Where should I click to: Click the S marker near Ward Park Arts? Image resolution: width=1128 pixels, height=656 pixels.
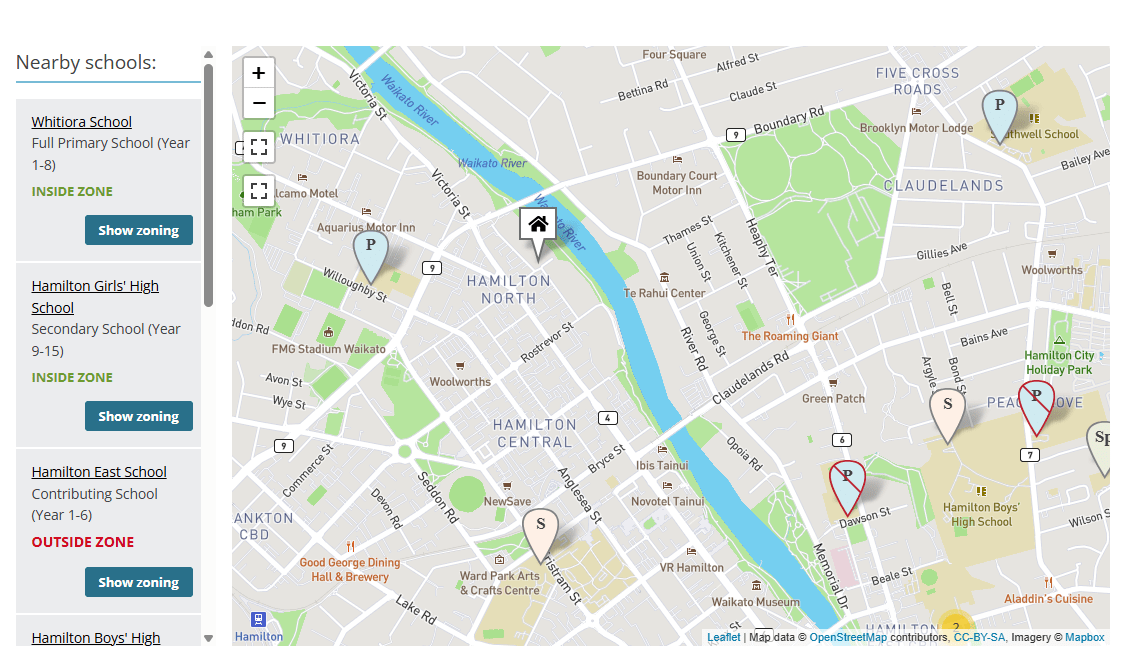point(540,535)
